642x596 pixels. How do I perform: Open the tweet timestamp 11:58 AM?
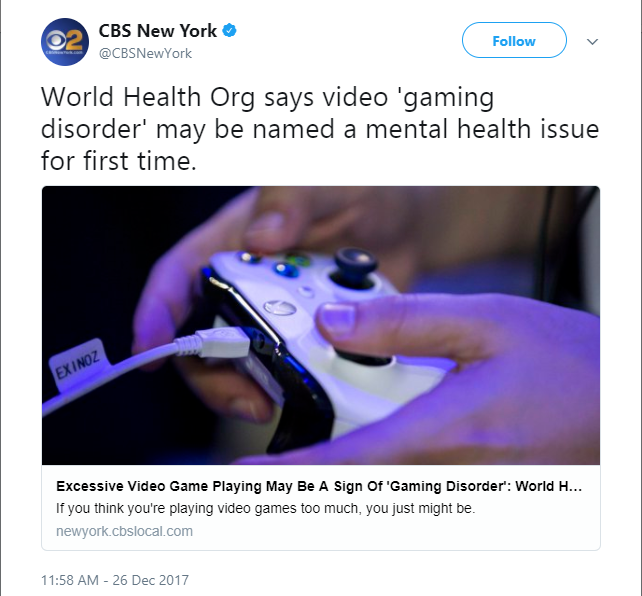(x=70, y=580)
